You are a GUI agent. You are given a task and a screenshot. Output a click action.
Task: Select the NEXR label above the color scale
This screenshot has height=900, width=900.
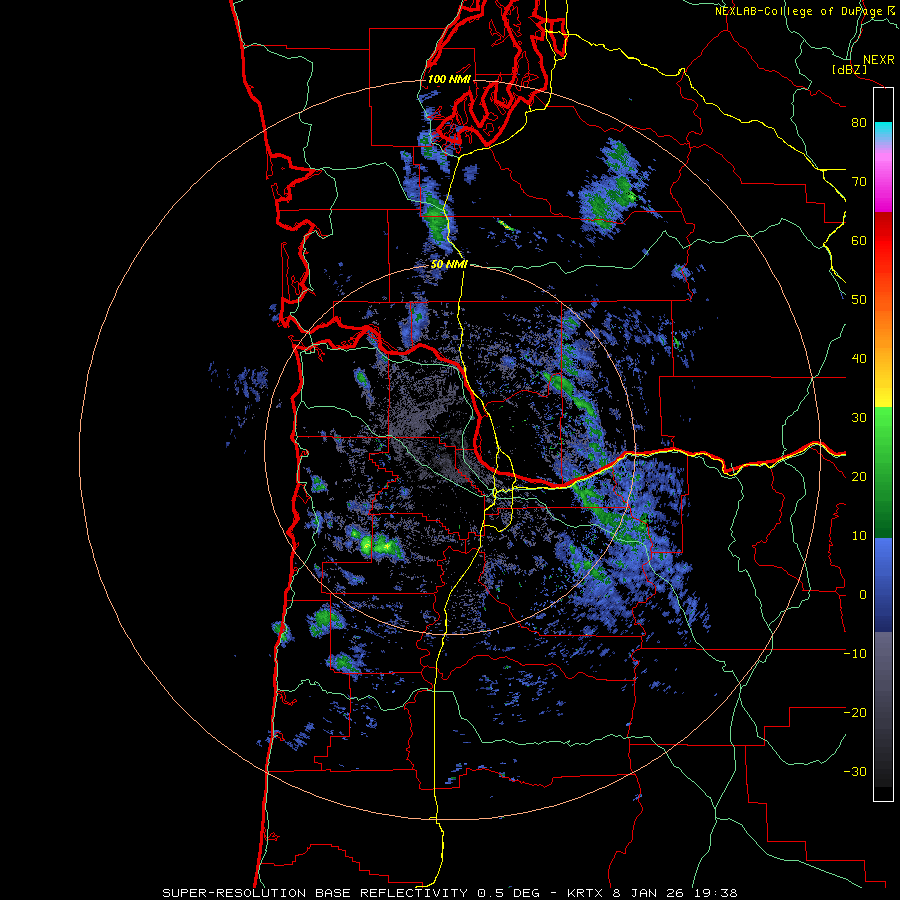878,60
